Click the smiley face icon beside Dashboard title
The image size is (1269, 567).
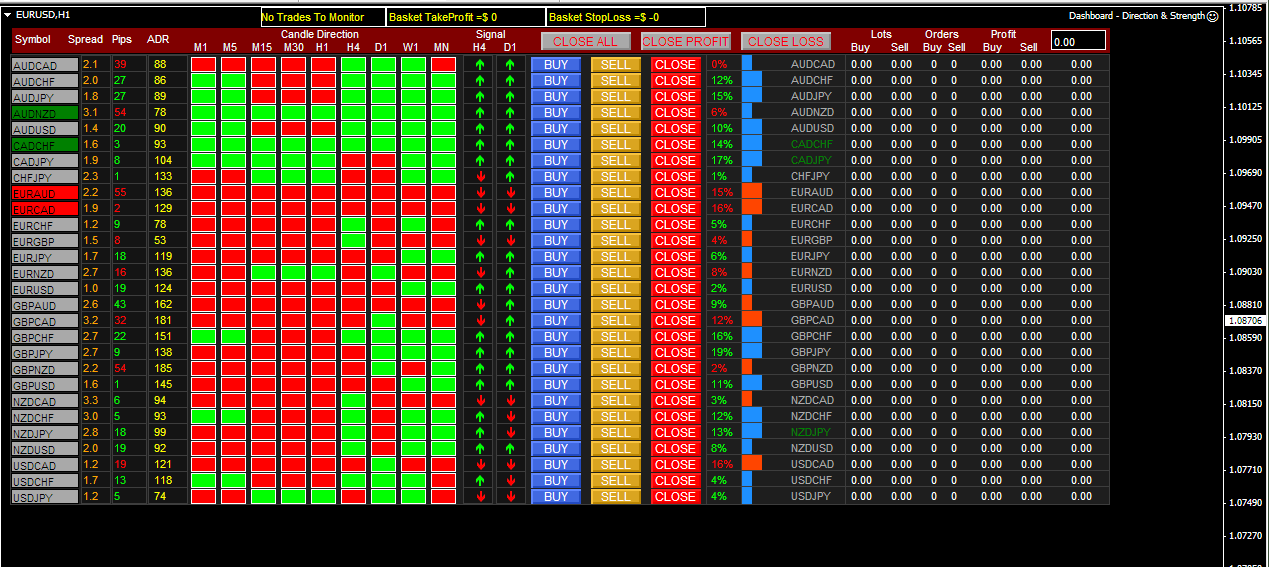1213,16
